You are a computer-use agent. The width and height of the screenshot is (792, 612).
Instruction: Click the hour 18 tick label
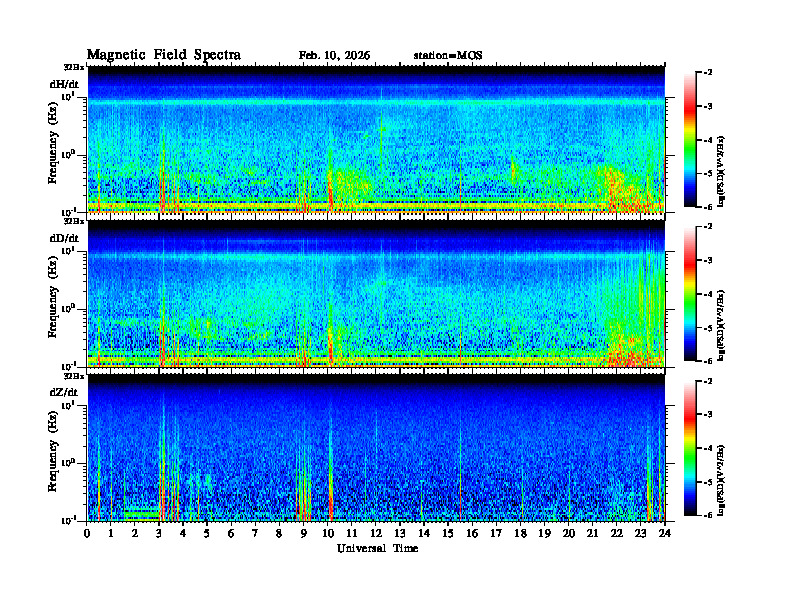520,534
